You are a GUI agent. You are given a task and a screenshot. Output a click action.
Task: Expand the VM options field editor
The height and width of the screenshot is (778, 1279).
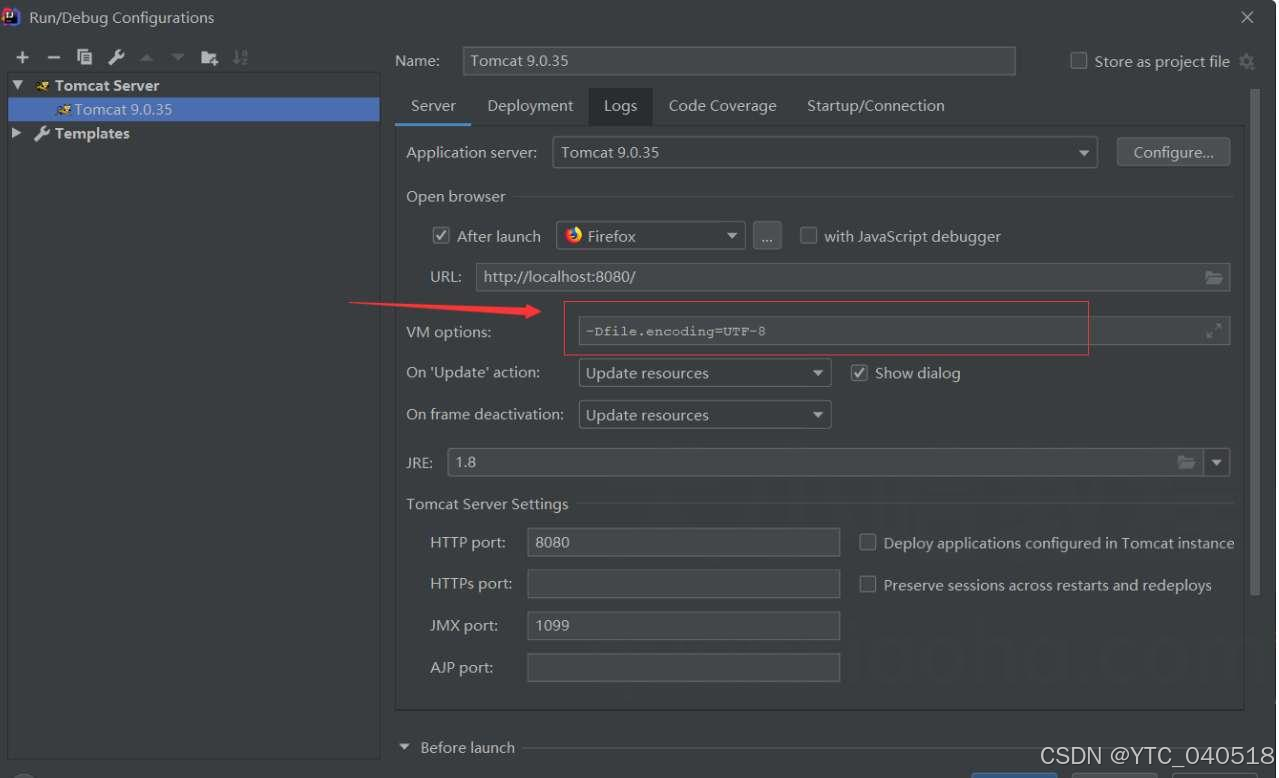tap(1214, 331)
